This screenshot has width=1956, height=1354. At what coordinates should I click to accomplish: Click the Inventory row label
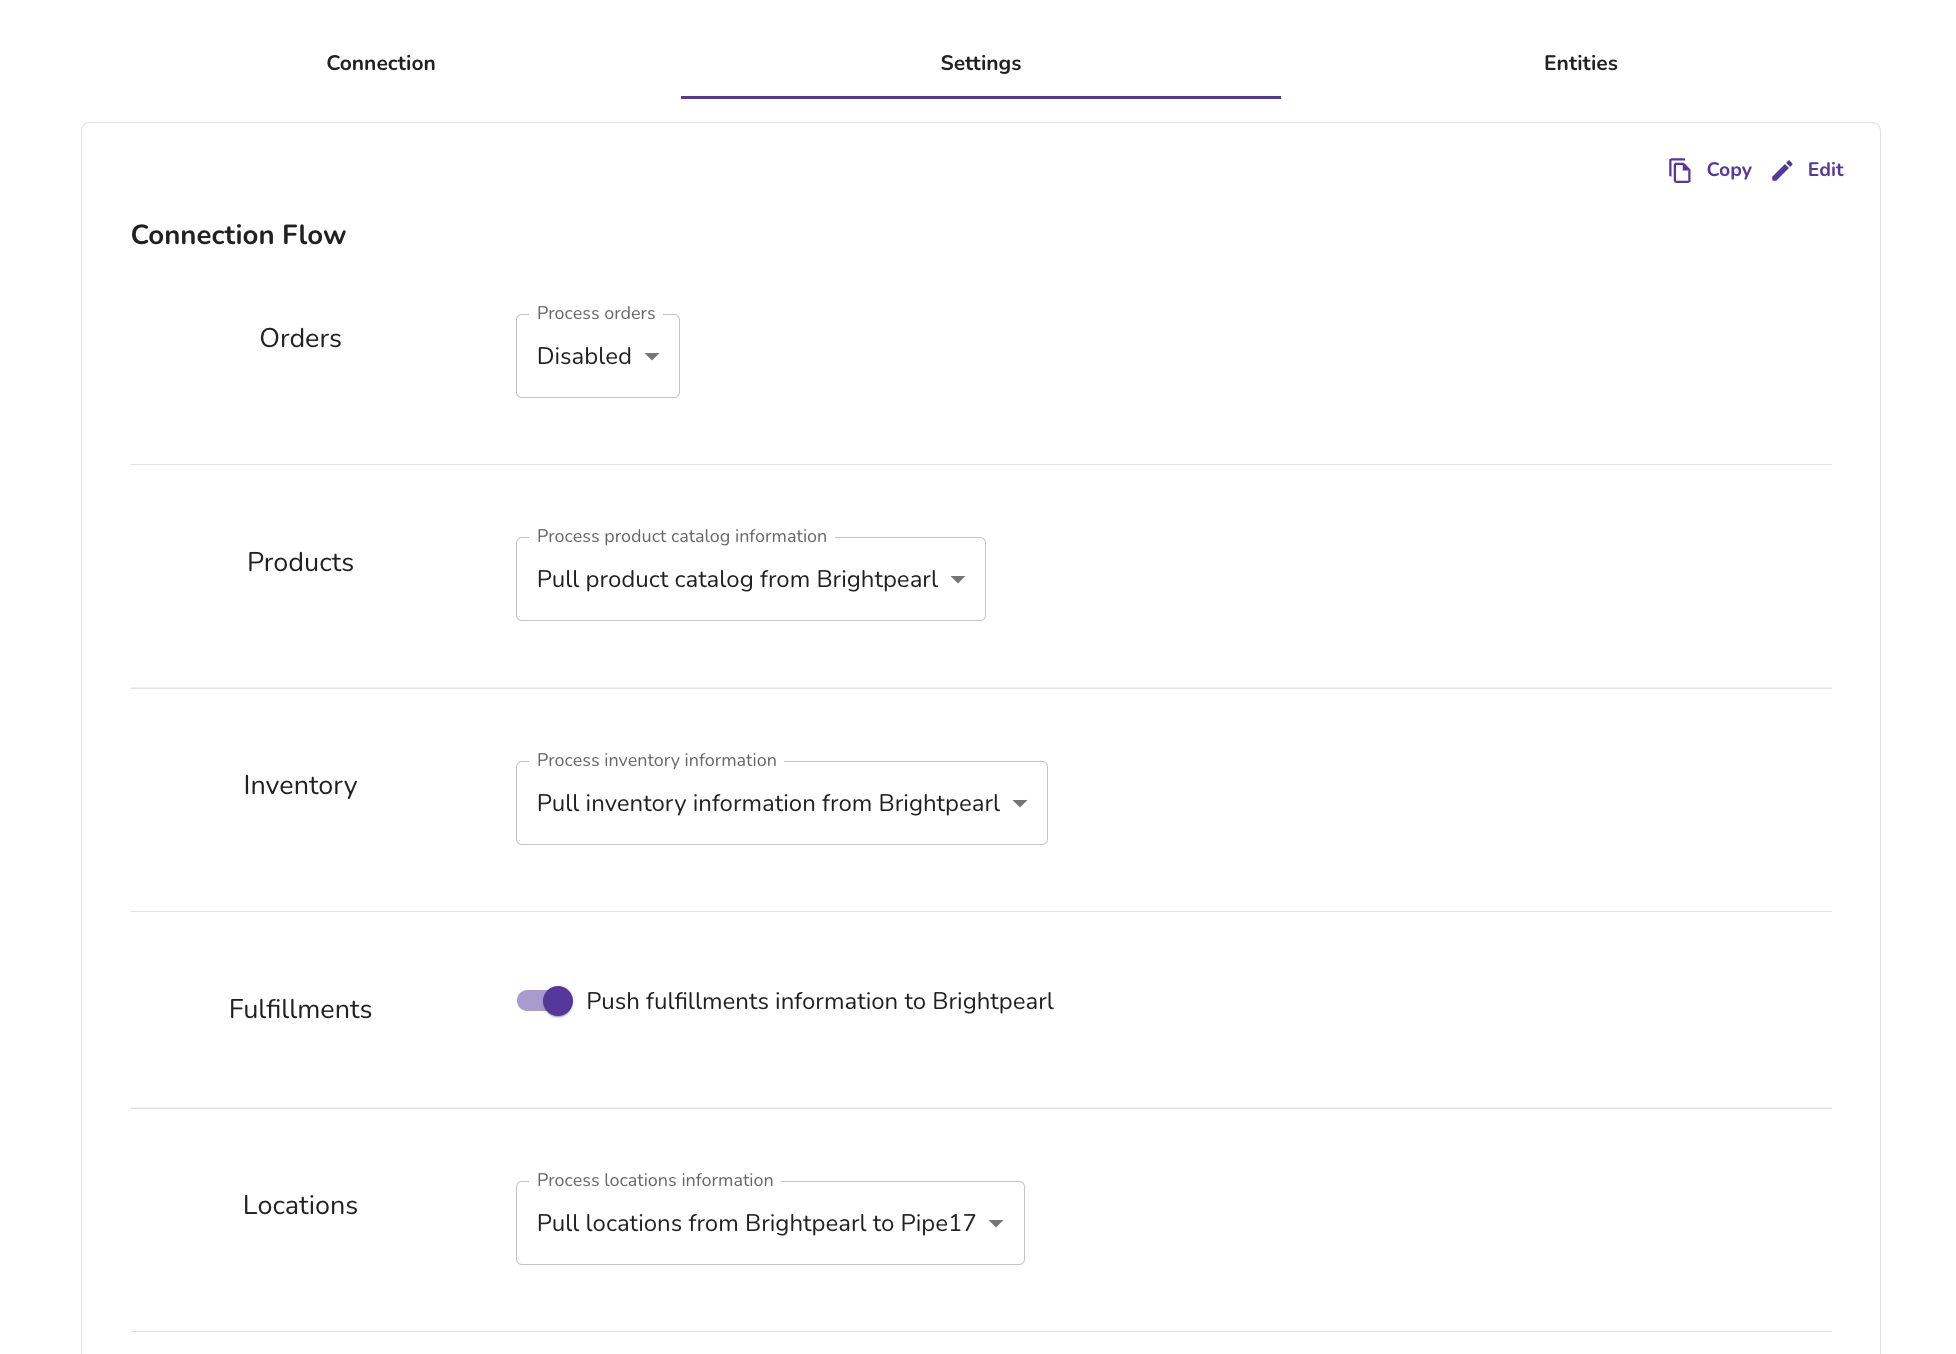pos(300,786)
